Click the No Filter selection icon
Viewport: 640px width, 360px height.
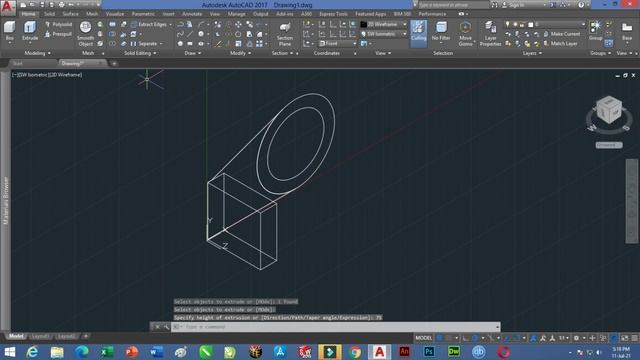tap(441, 32)
